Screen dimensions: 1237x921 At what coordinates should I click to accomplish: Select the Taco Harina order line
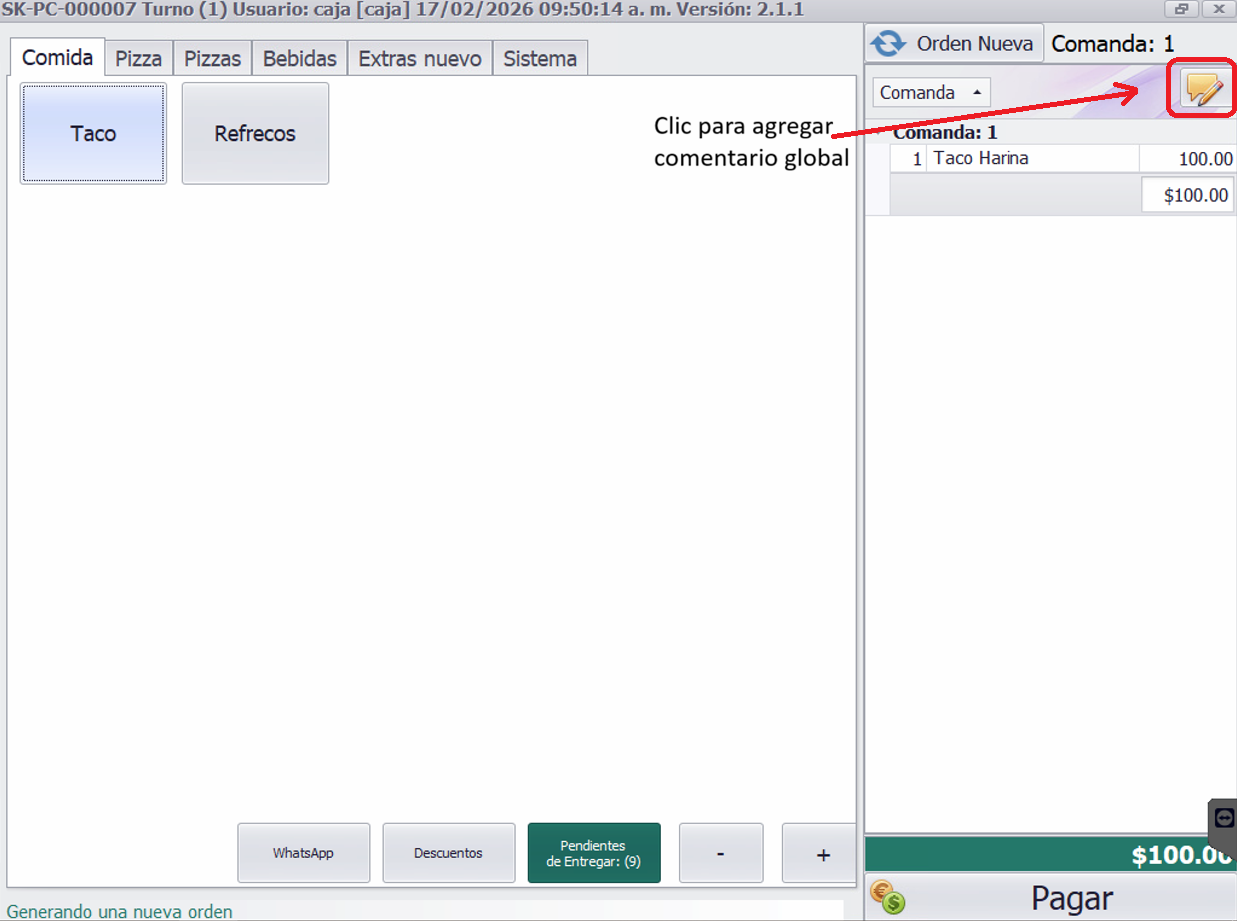coord(1030,158)
